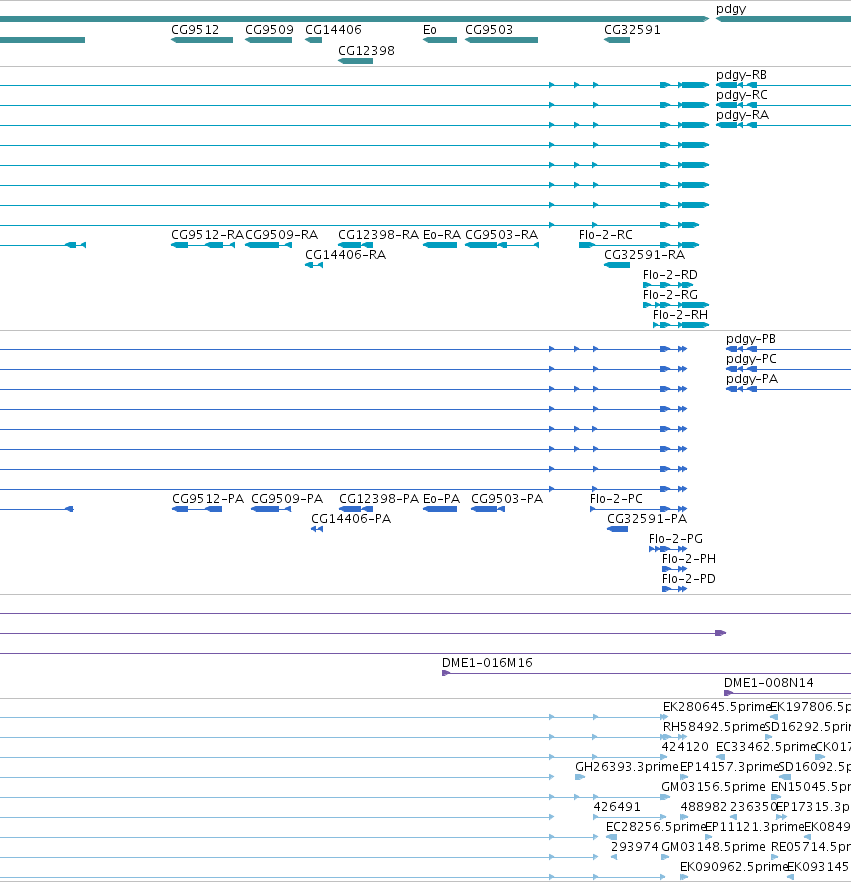Click the CG14406-PA protein feature
The image size is (851, 882).
317,529
